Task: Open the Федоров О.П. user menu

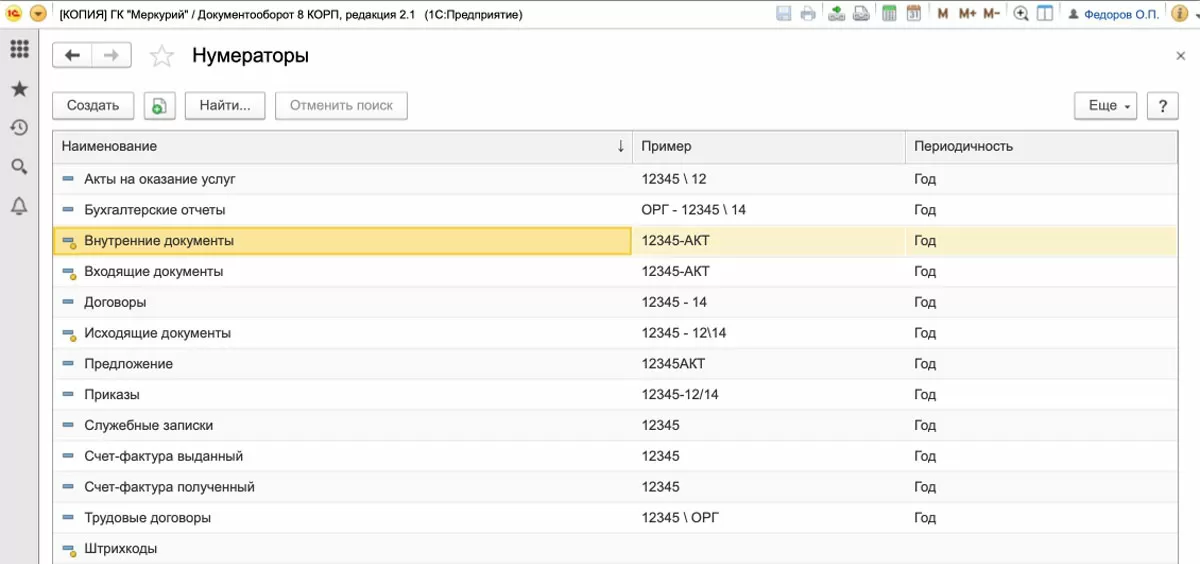Action: click(1113, 14)
